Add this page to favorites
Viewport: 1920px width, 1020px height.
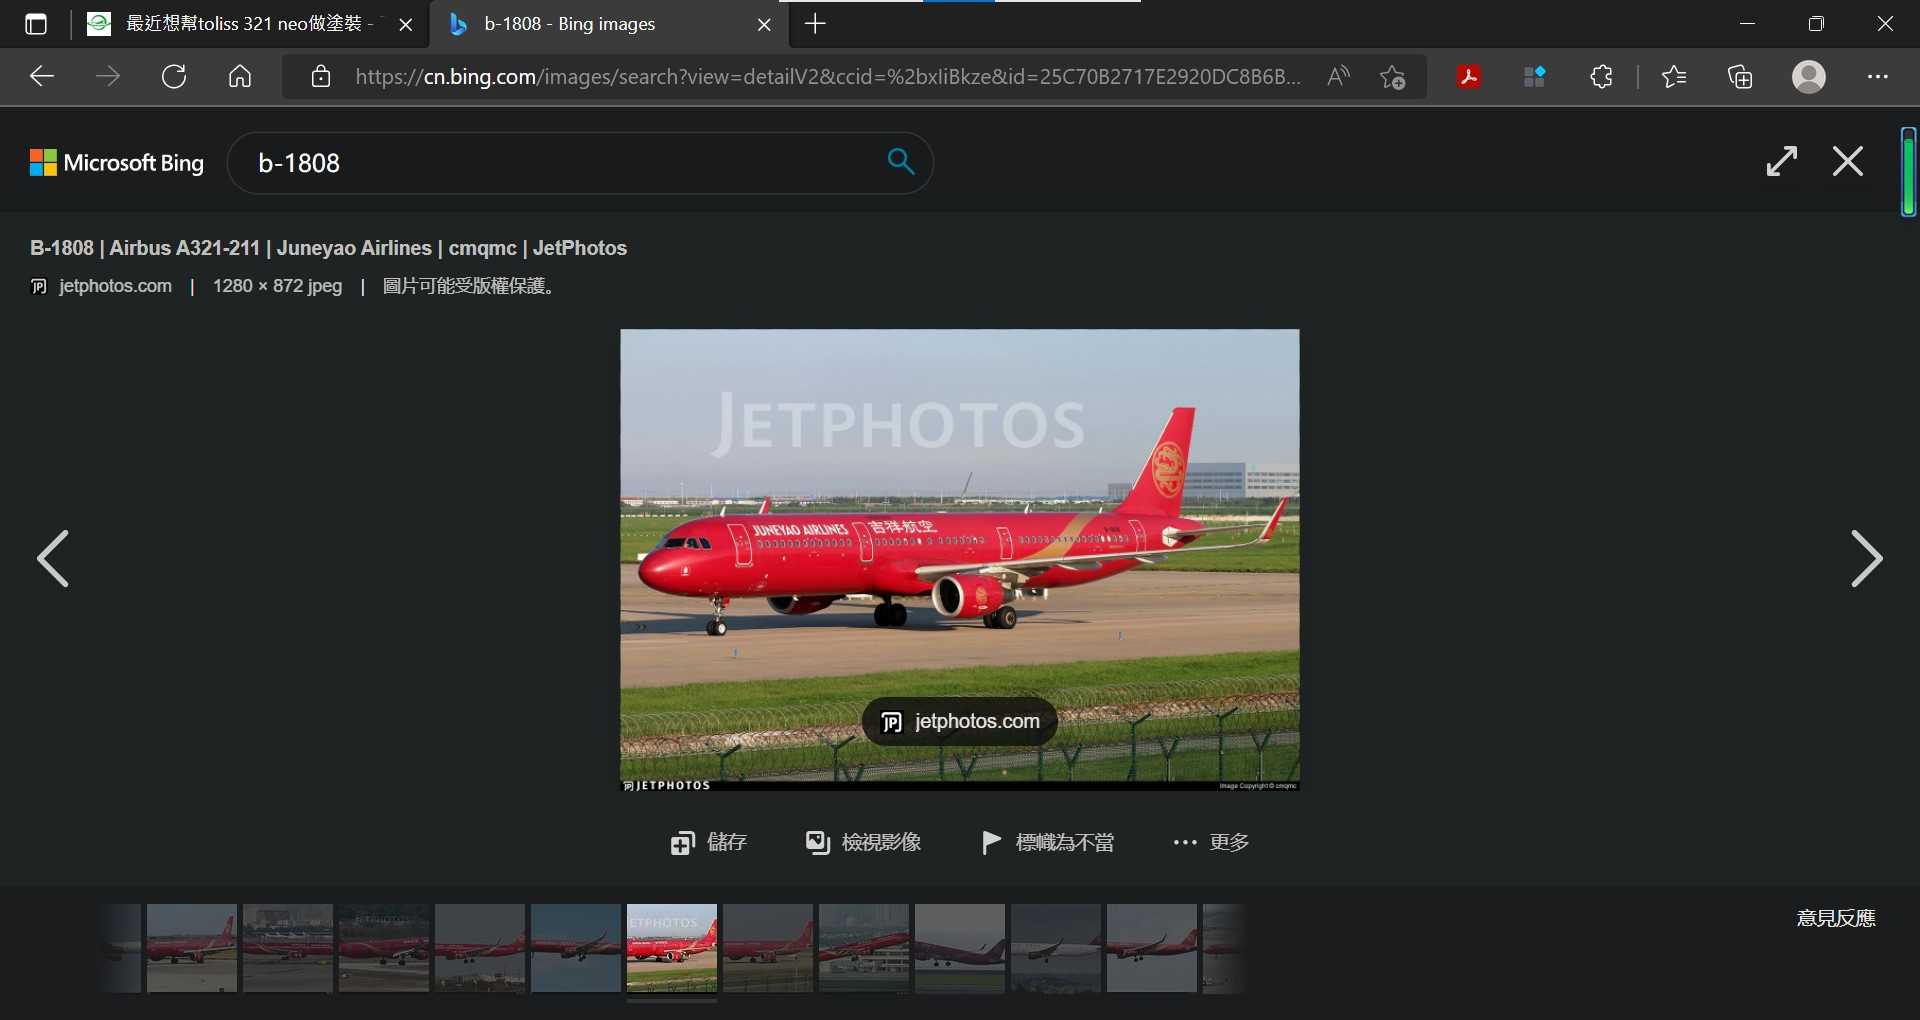pos(1392,77)
